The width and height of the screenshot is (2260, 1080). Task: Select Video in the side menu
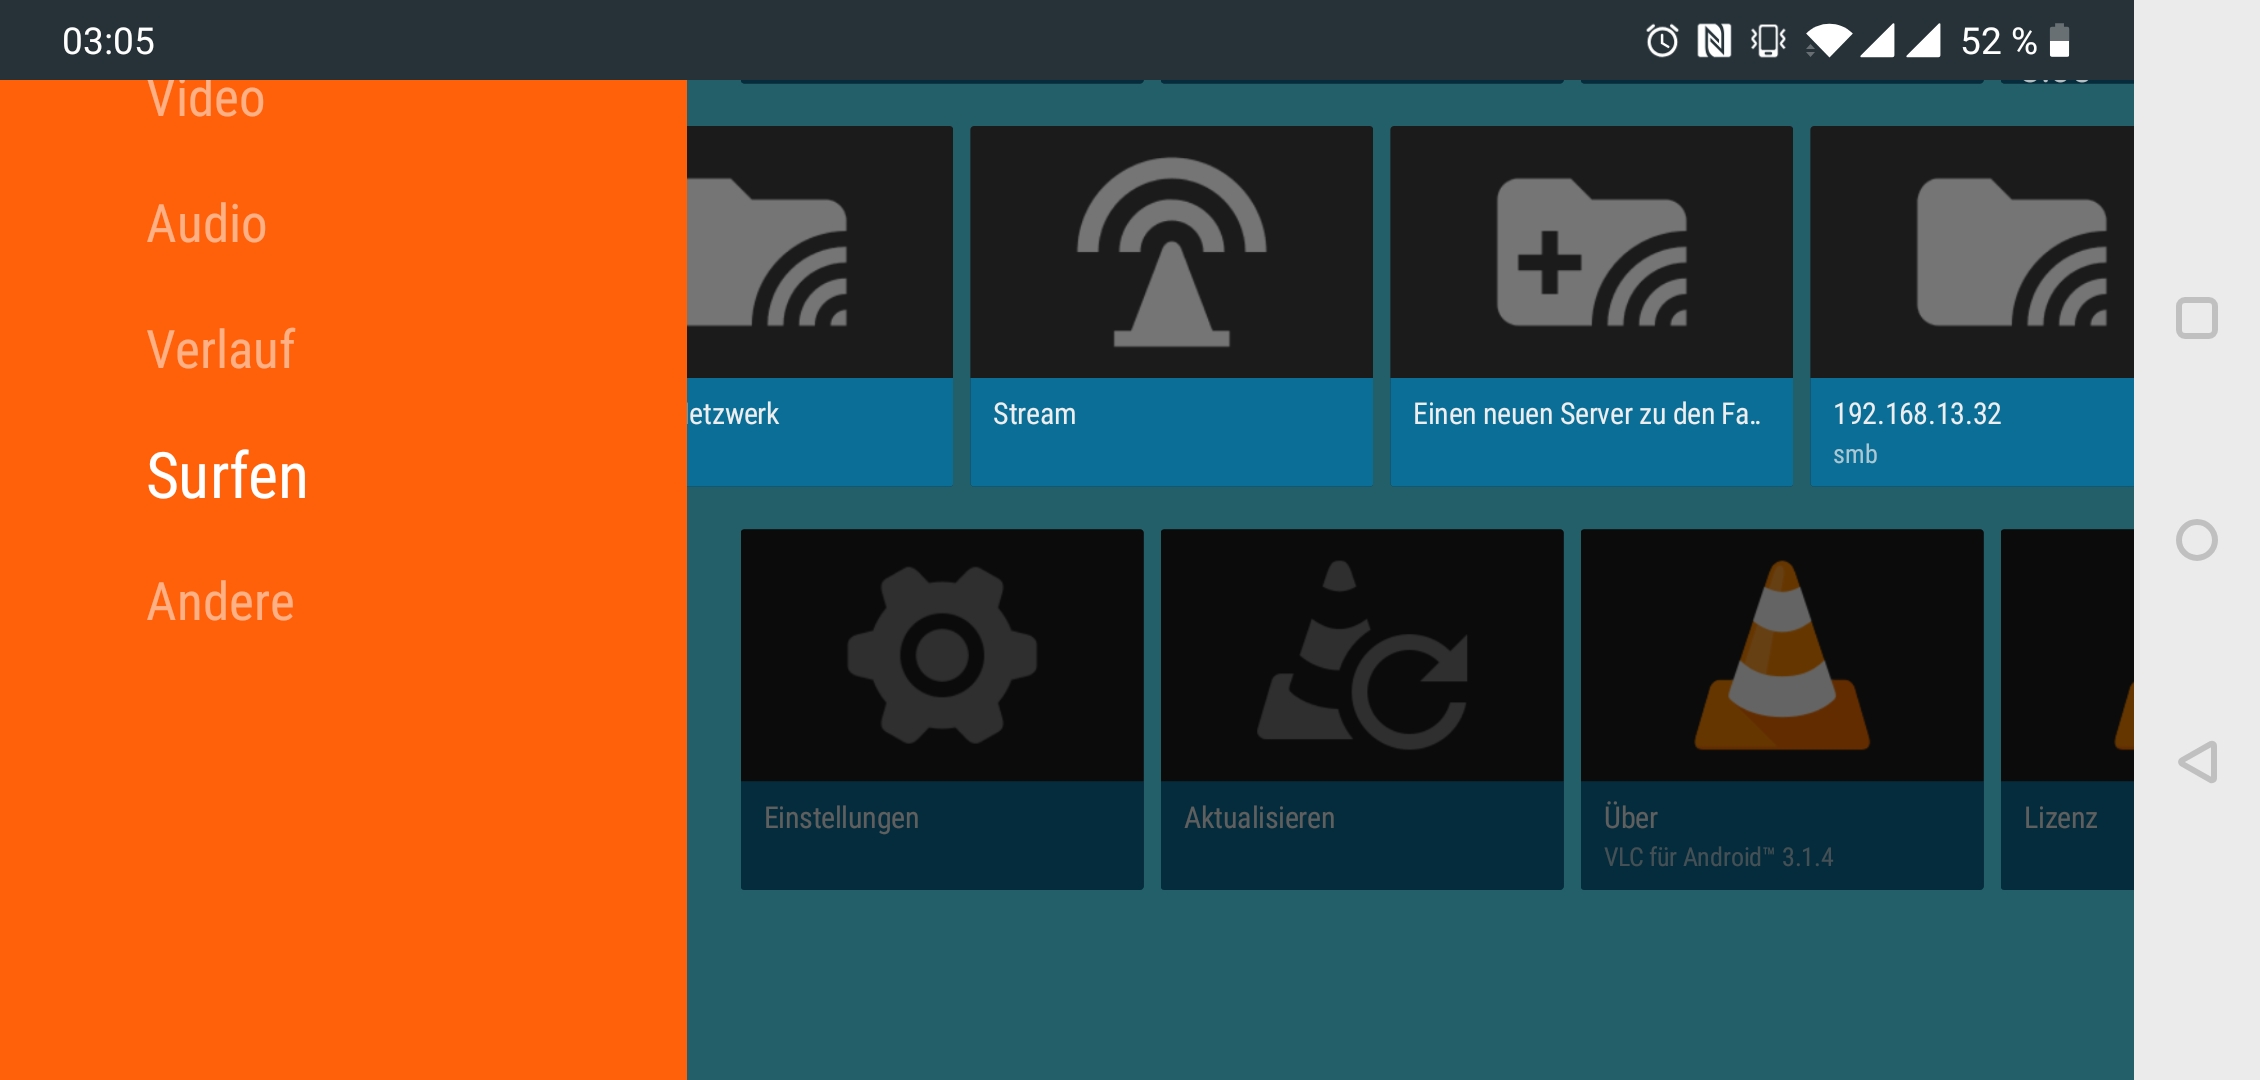pos(206,100)
